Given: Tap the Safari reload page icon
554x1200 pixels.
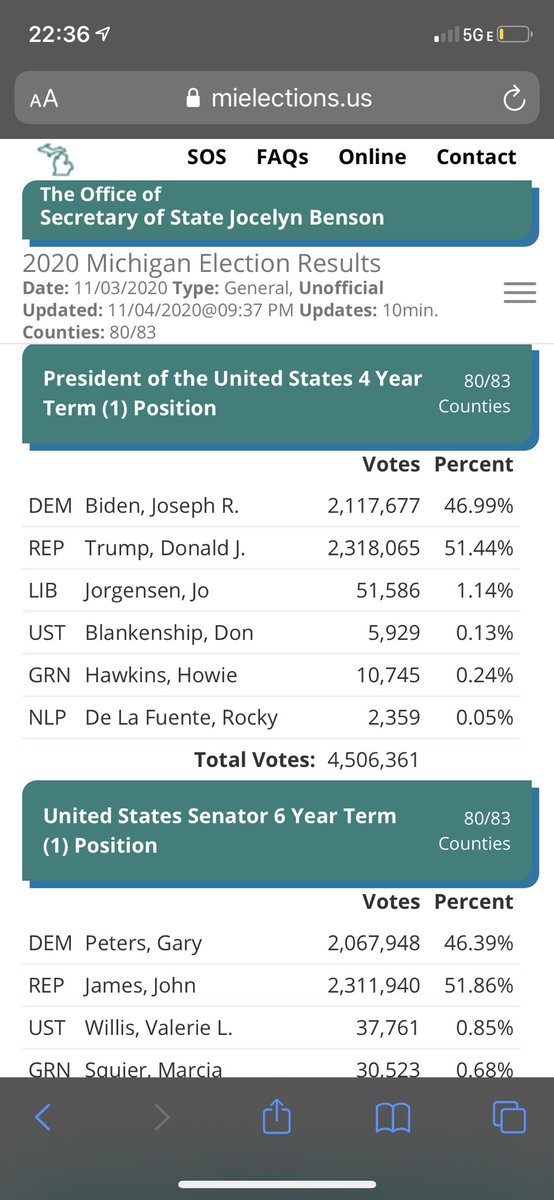Looking at the screenshot, I should [x=513, y=98].
